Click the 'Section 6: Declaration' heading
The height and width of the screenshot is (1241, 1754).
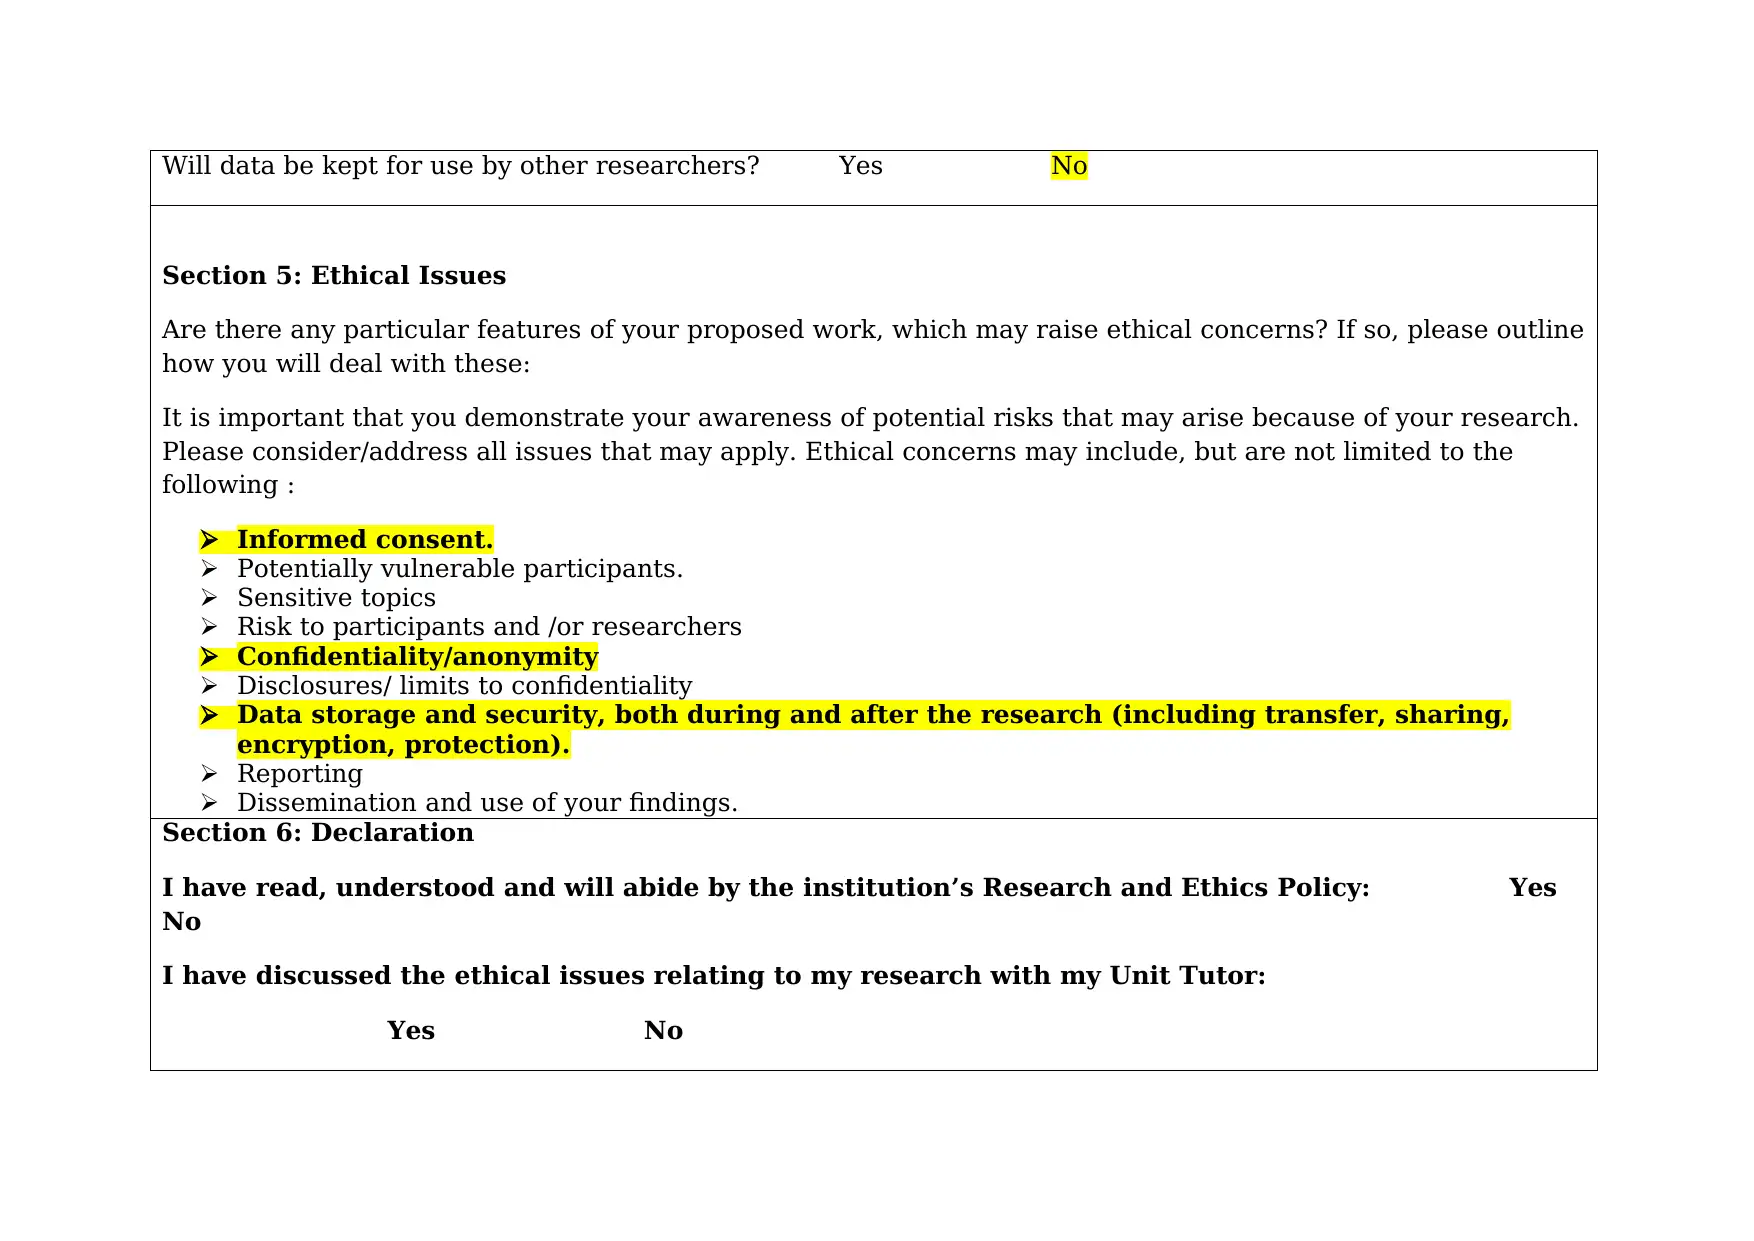tap(318, 833)
